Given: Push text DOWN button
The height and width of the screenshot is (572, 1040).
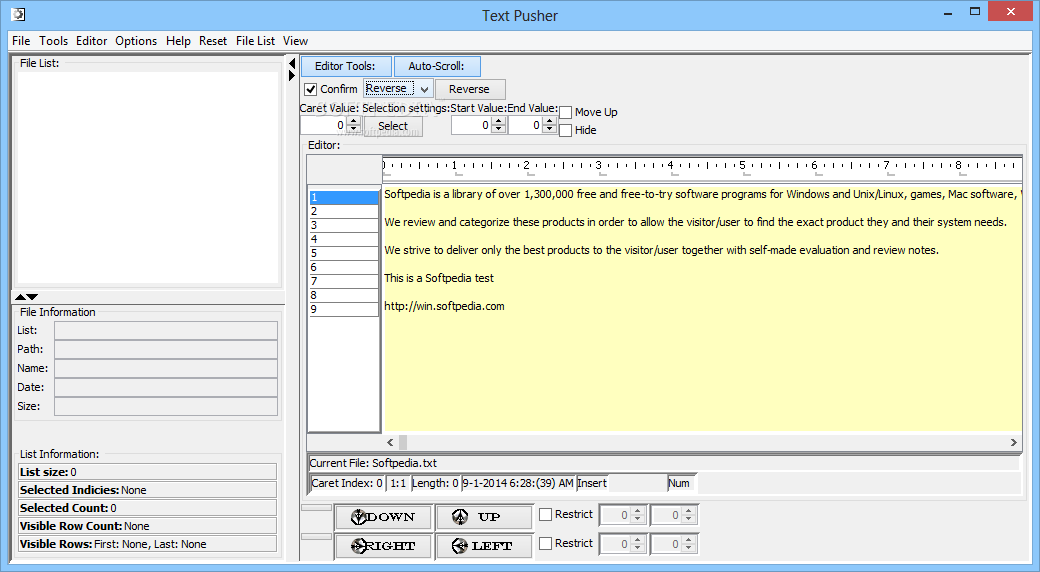Looking at the screenshot, I should 383,517.
